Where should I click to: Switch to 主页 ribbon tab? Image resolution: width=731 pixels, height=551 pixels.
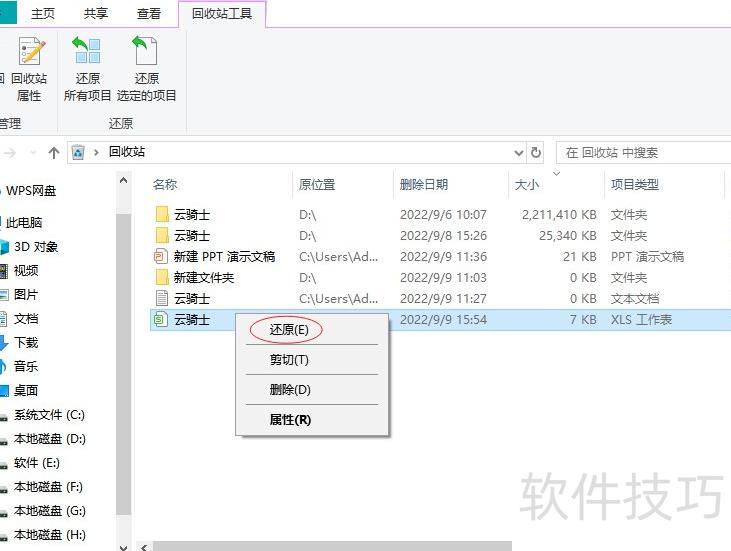coord(42,14)
